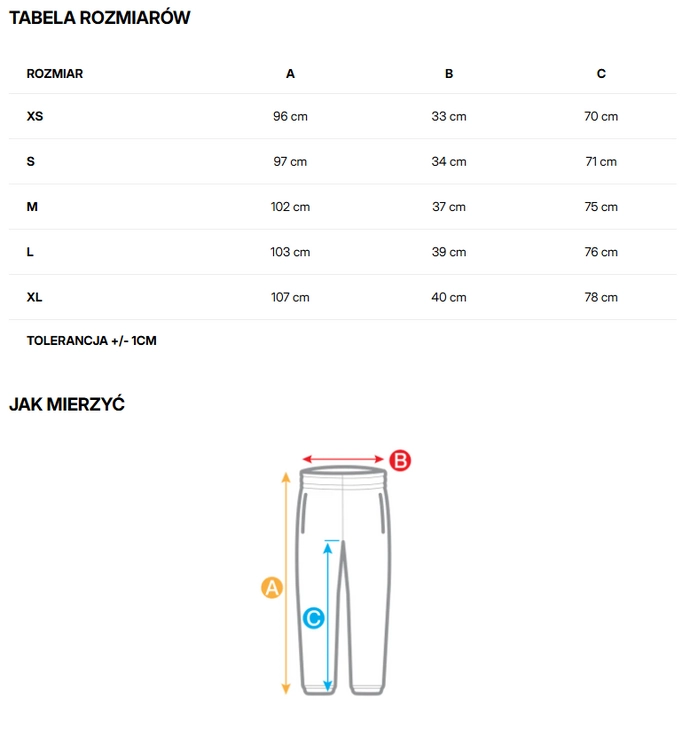Click the orange vertical length arrow
Viewport: 690px width, 736px height.
[x=286, y=583]
